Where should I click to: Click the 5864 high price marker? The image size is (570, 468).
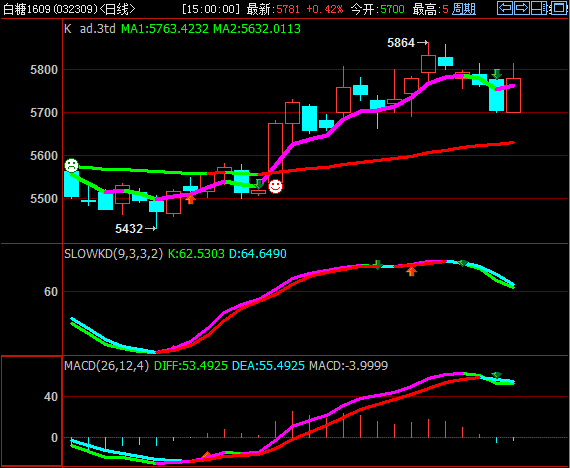401,43
